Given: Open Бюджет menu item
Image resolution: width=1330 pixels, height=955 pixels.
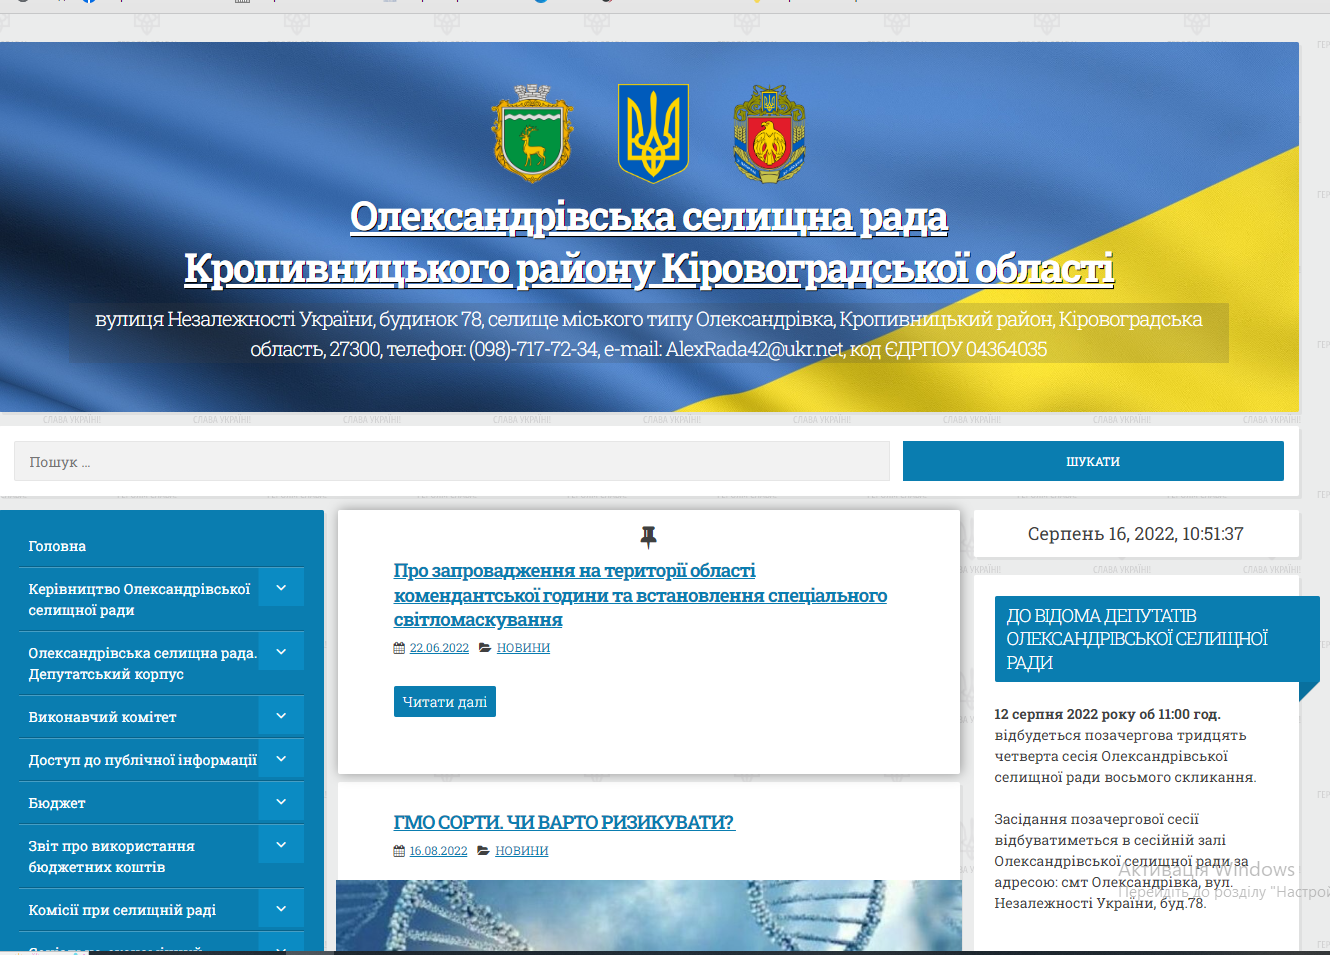Looking at the screenshot, I should 57,803.
